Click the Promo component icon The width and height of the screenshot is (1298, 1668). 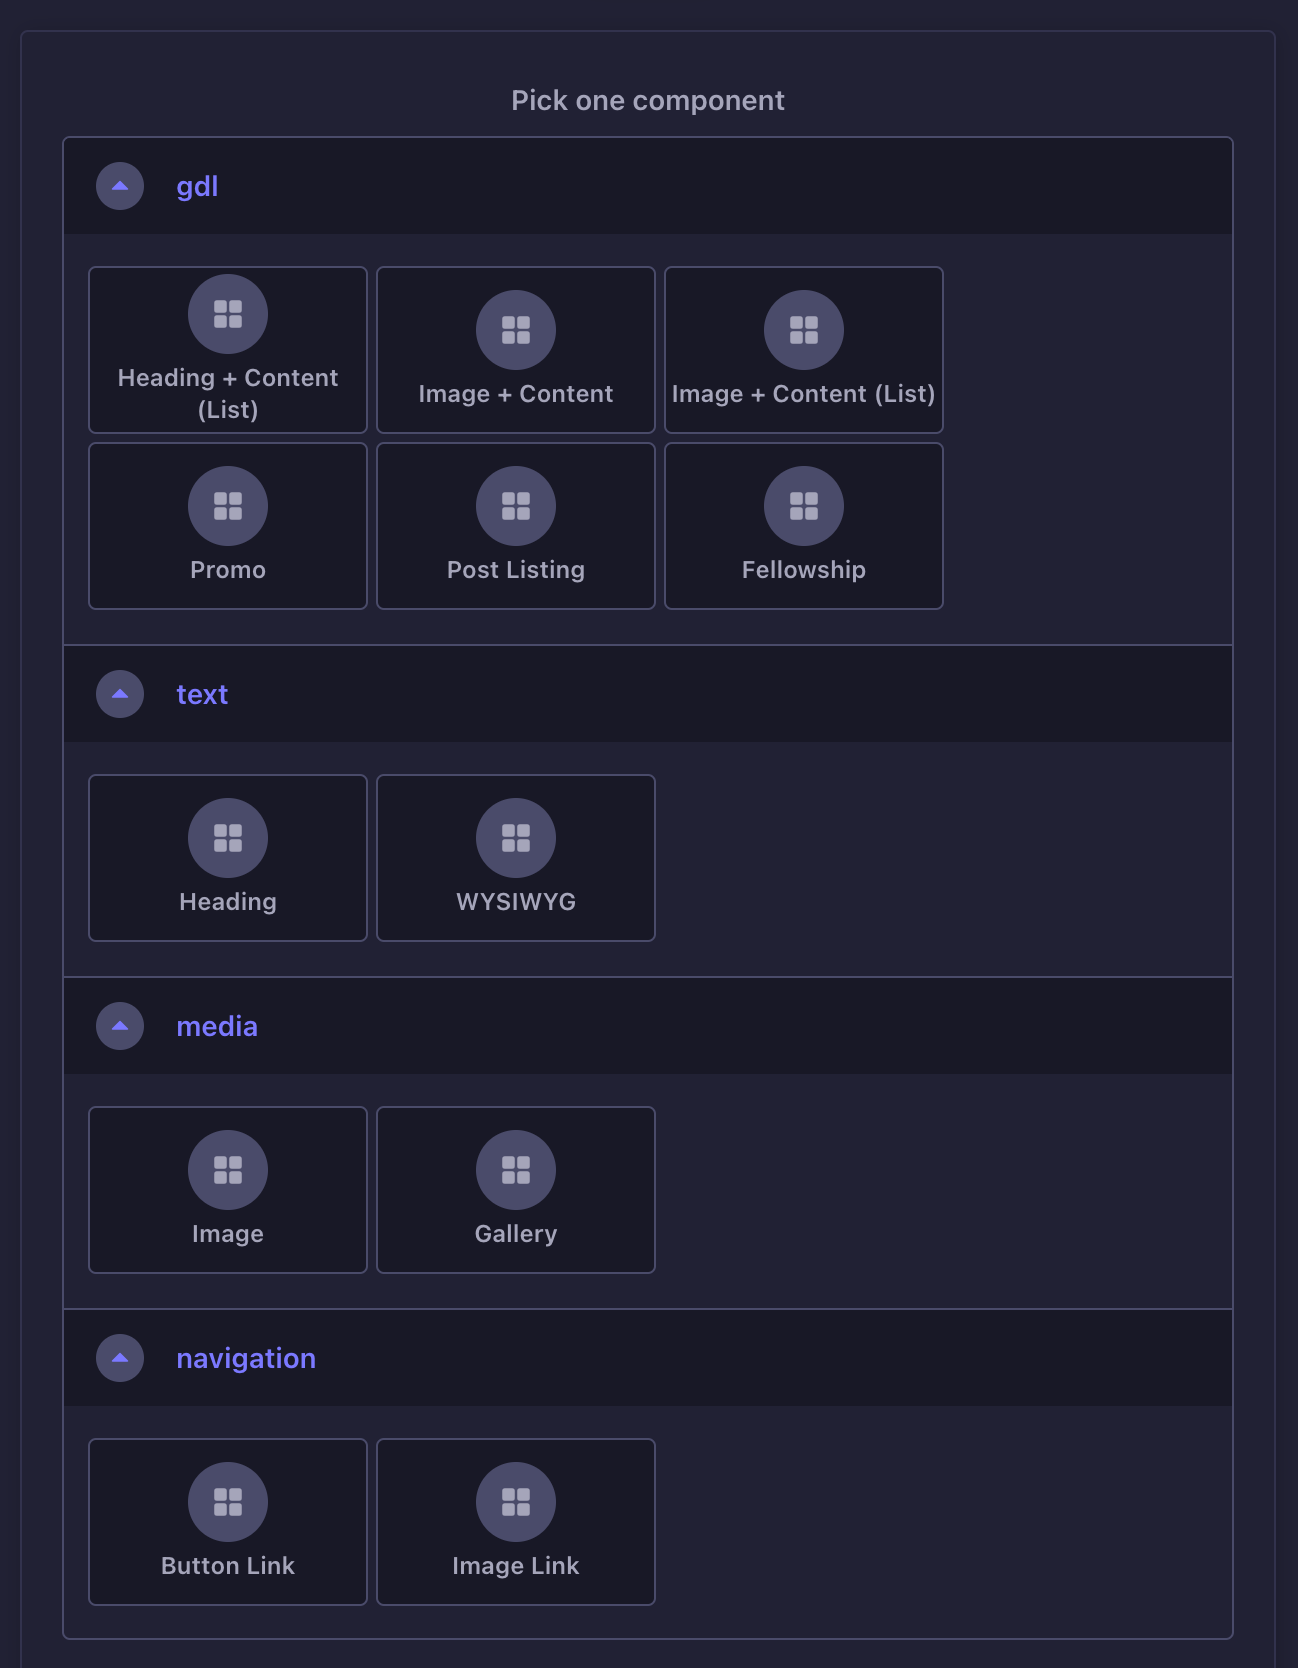[x=227, y=506]
